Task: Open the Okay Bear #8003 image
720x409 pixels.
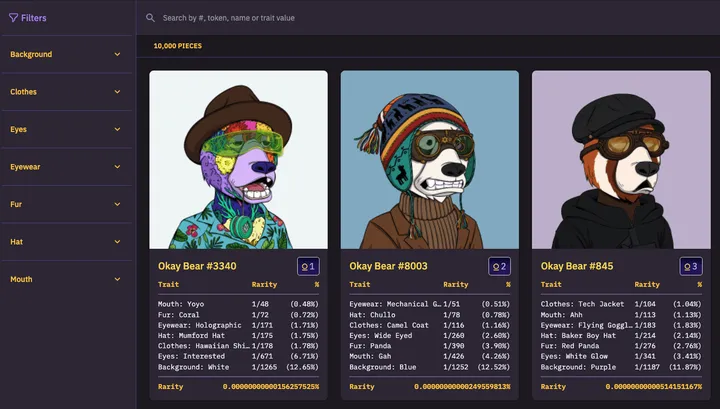Action: click(x=430, y=159)
